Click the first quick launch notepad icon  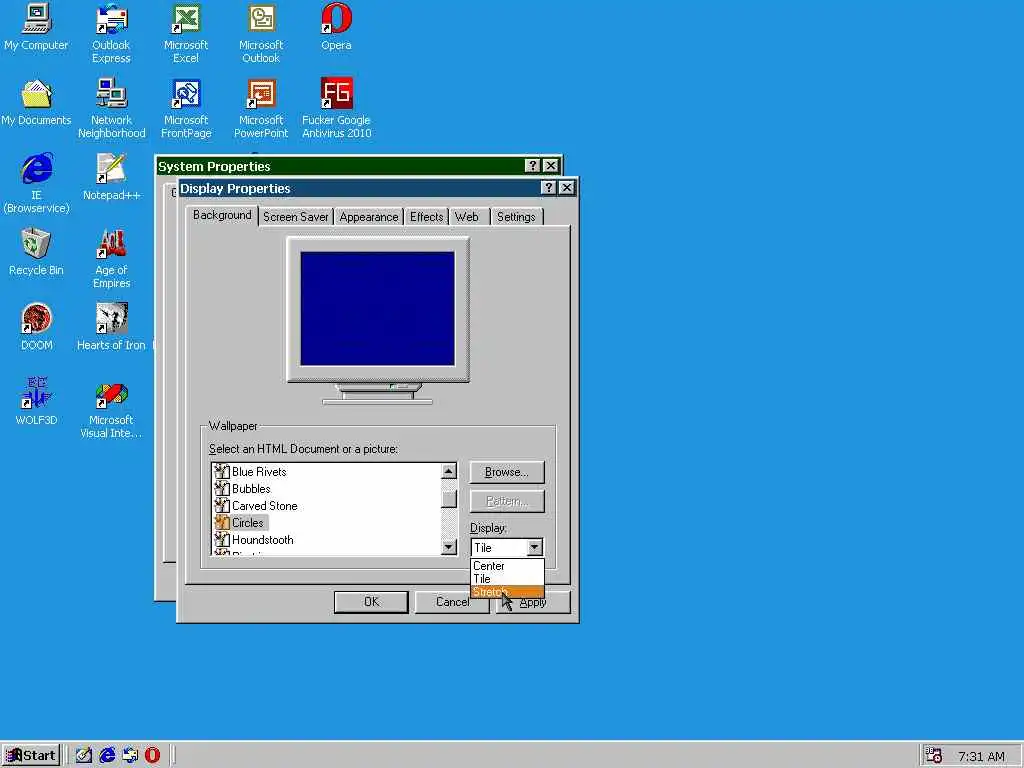click(x=84, y=756)
